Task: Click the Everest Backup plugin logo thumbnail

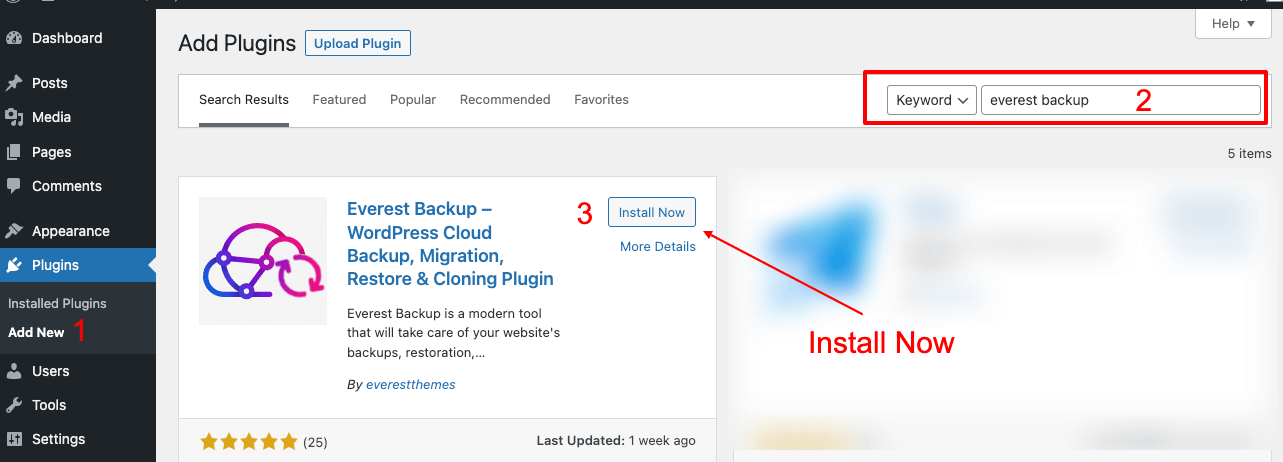Action: click(263, 261)
